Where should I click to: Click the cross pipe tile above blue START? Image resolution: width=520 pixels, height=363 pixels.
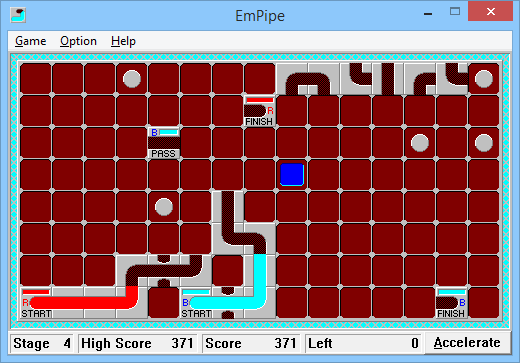point(164,271)
